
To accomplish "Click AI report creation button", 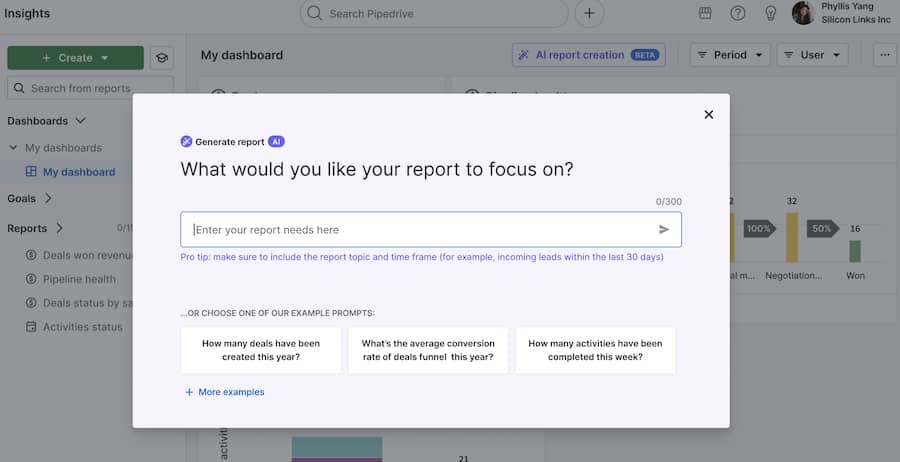I will [x=588, y=55].
